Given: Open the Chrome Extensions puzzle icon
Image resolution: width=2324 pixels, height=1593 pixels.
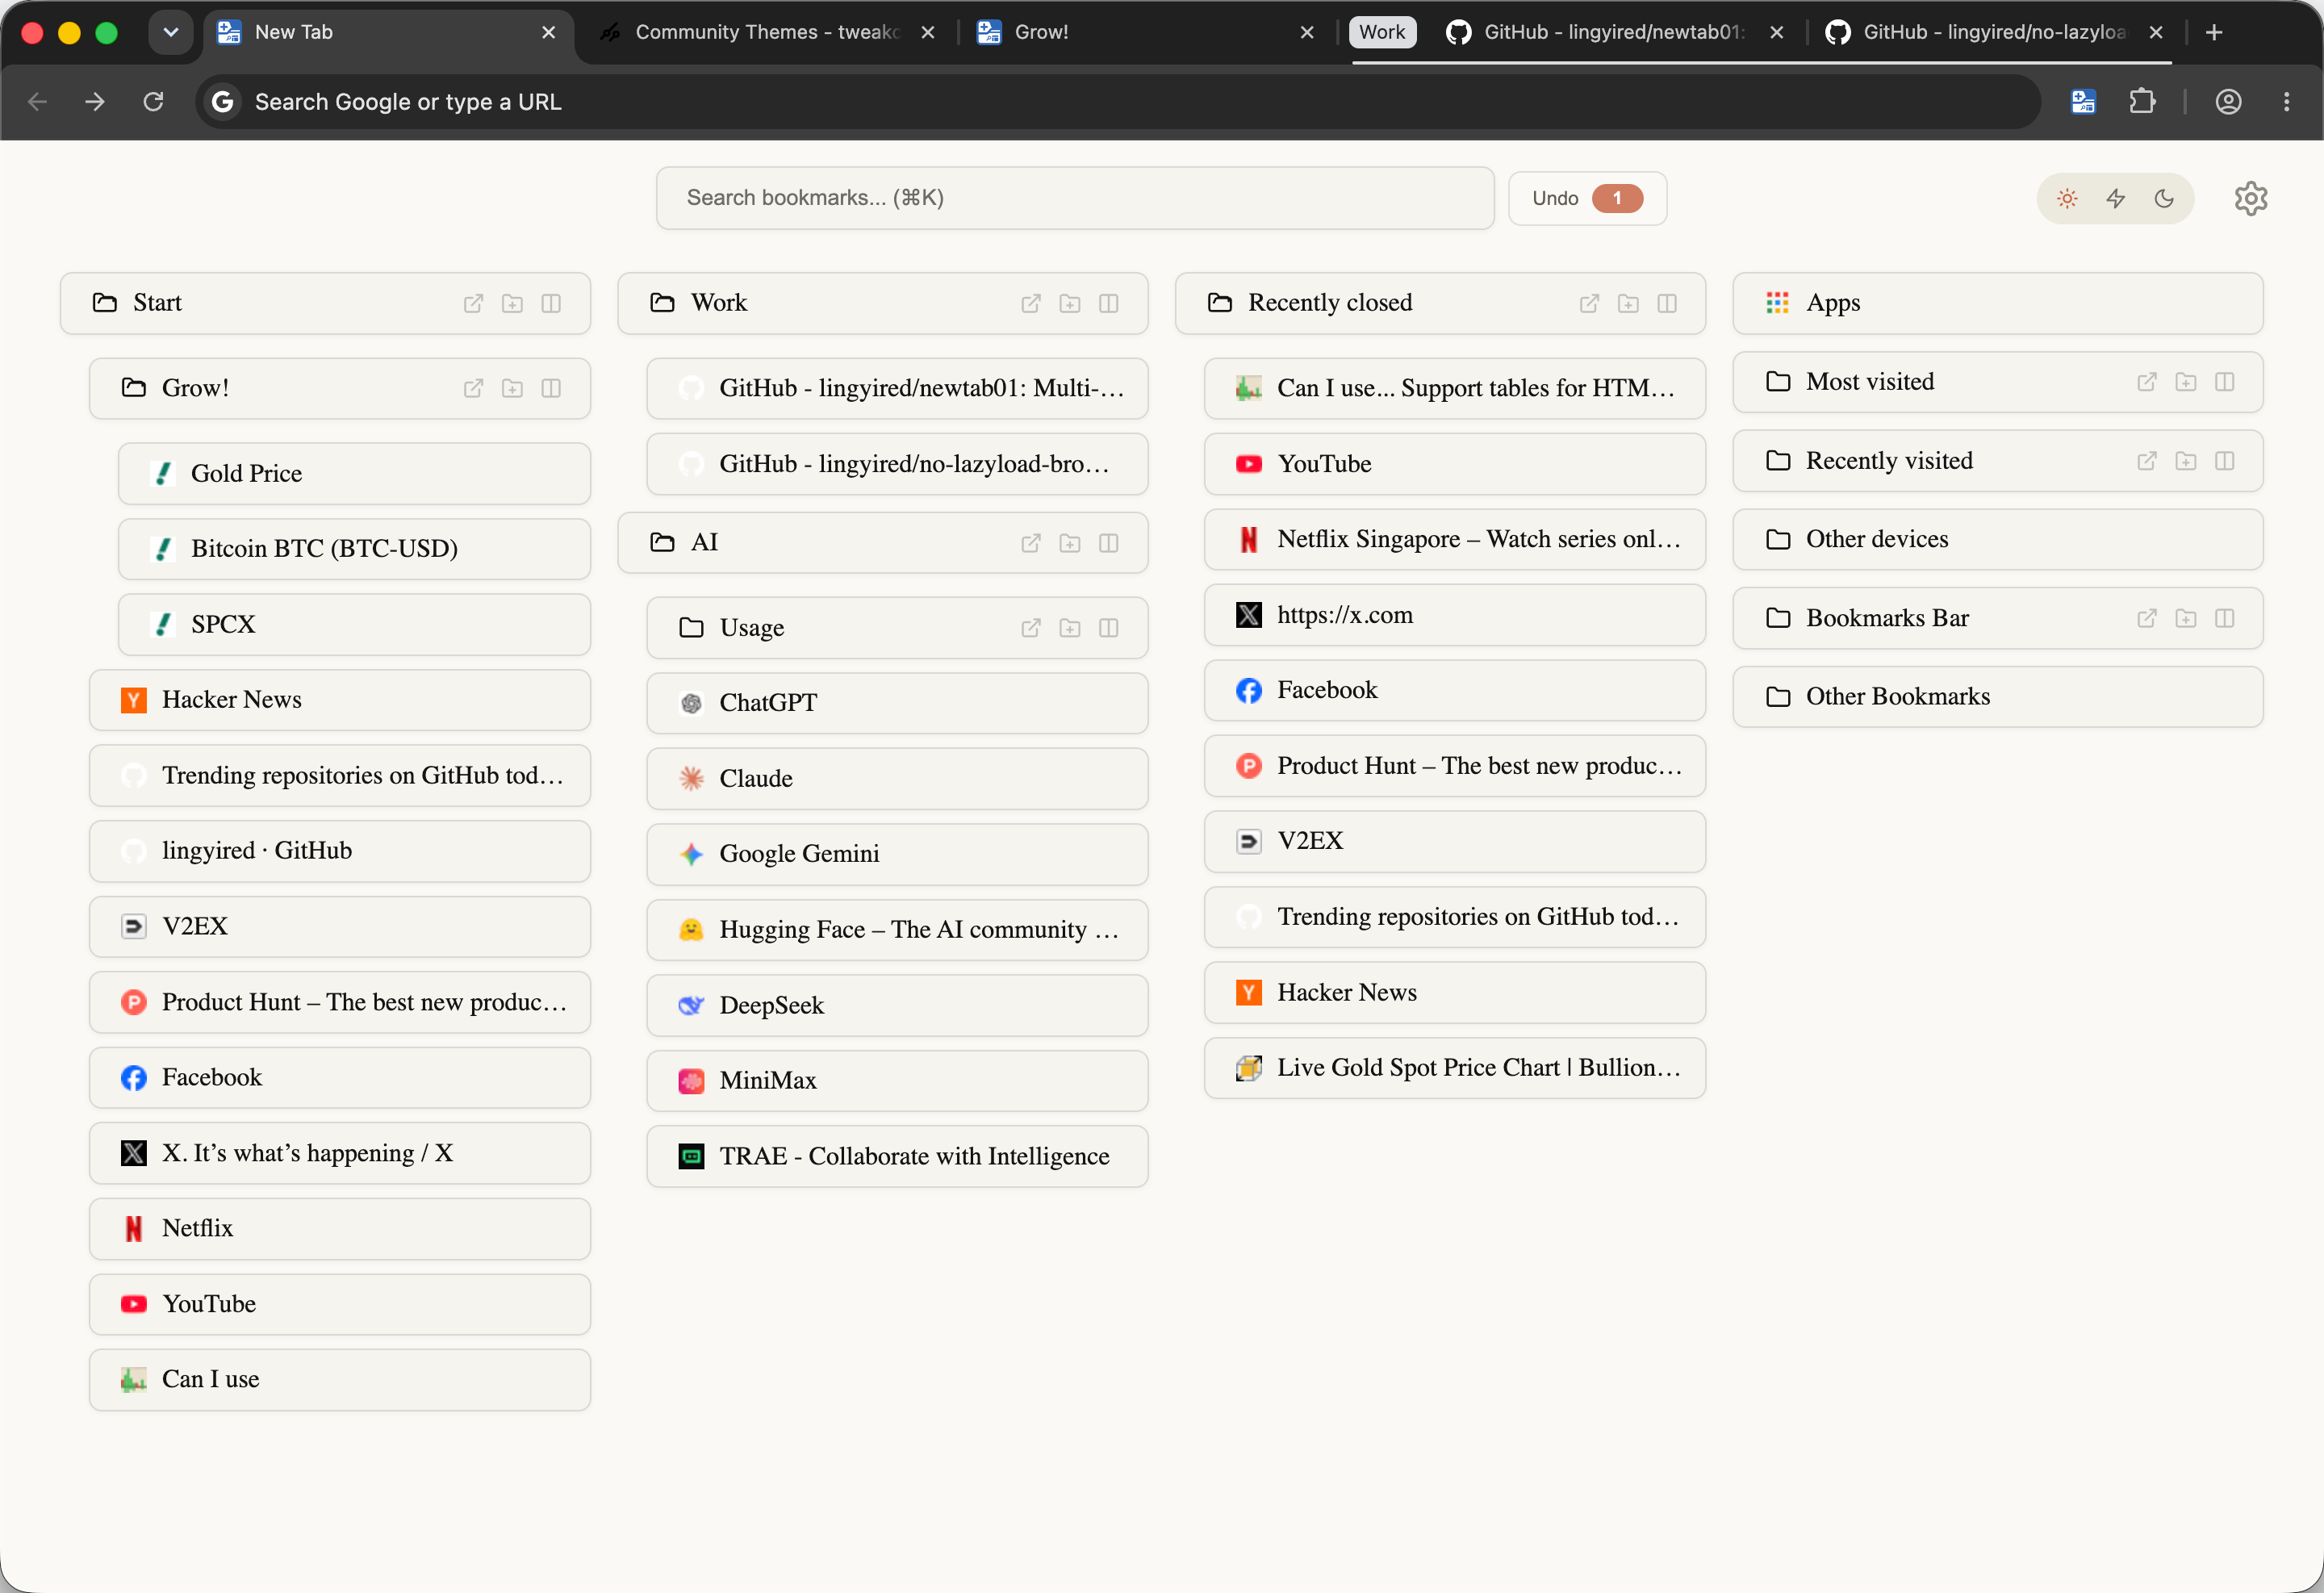Looking at the screenshot, I should pyautogui.click(x=2142, y=101).
